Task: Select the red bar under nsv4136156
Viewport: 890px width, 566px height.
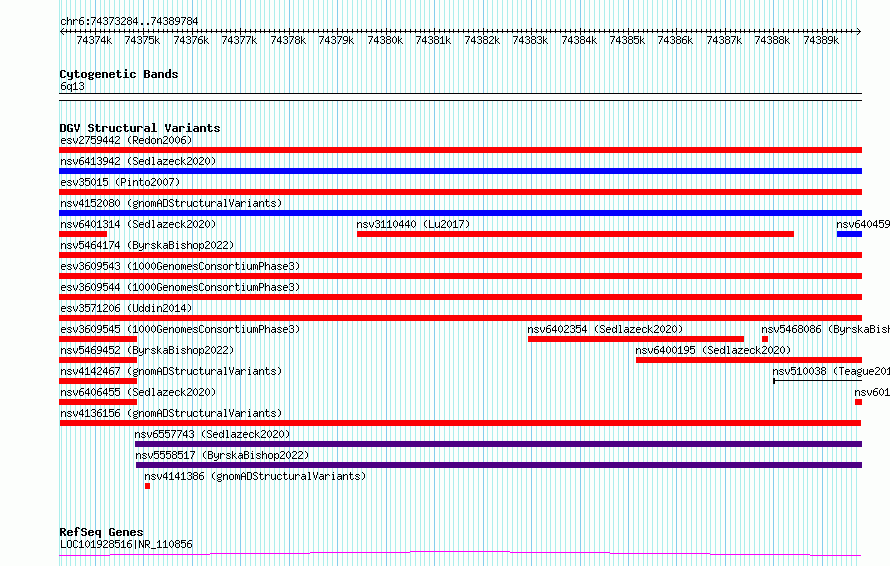Action: [460, 423]
